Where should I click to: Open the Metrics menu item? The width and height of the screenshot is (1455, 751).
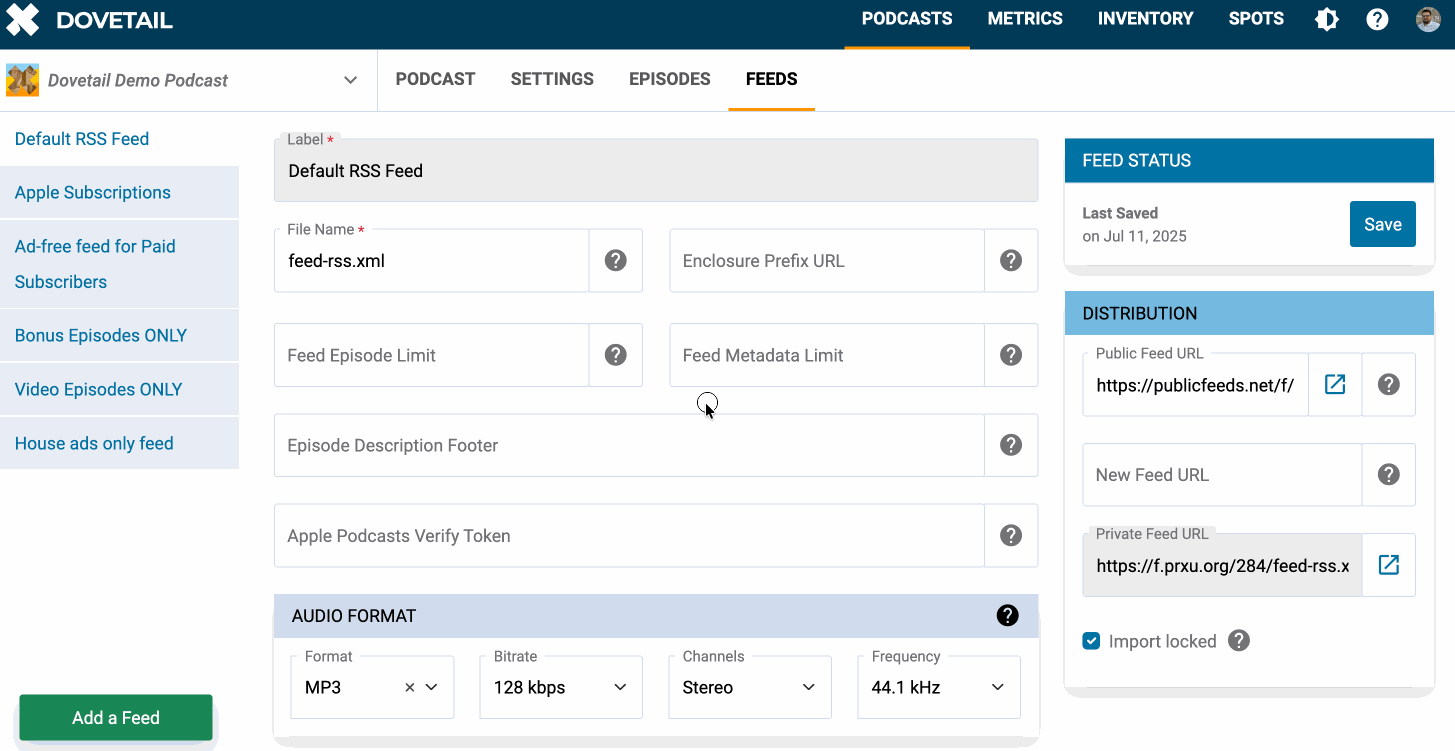pyautogui.click(x=1024, y=19)
